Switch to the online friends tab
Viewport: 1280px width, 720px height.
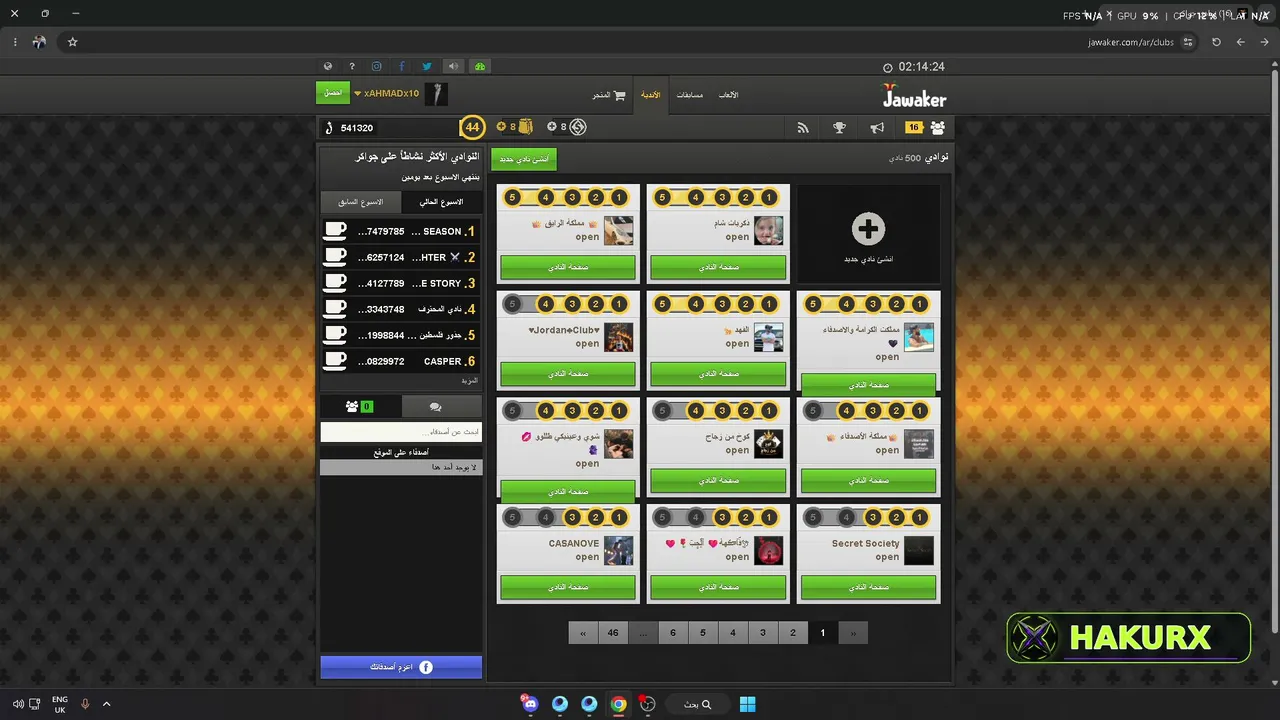[x=360, y=407]
